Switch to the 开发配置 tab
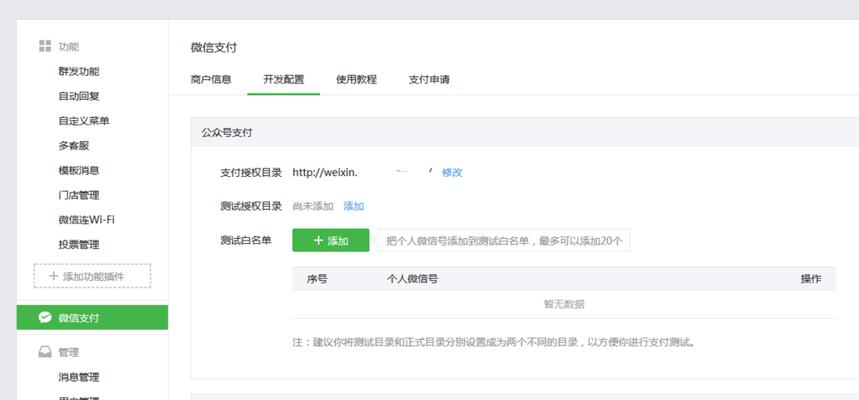 283,79
